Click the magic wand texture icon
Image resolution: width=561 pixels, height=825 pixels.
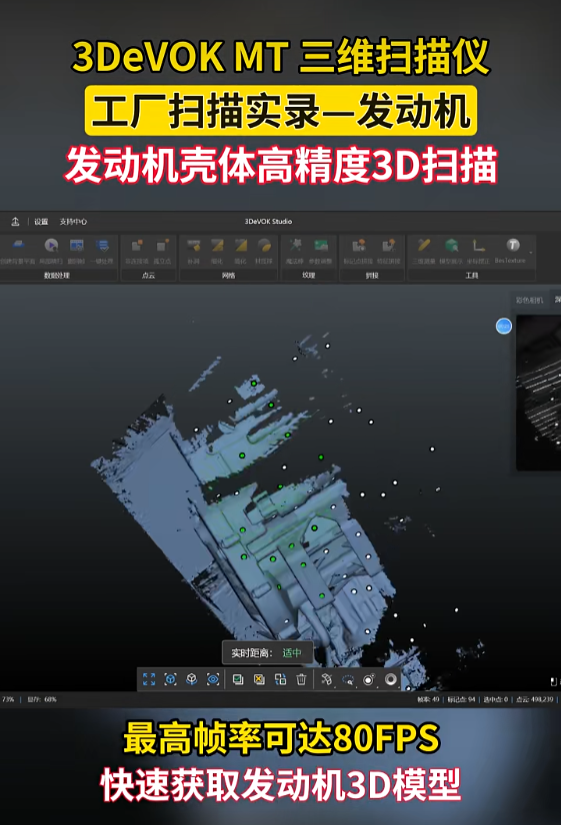click(295, 245)
